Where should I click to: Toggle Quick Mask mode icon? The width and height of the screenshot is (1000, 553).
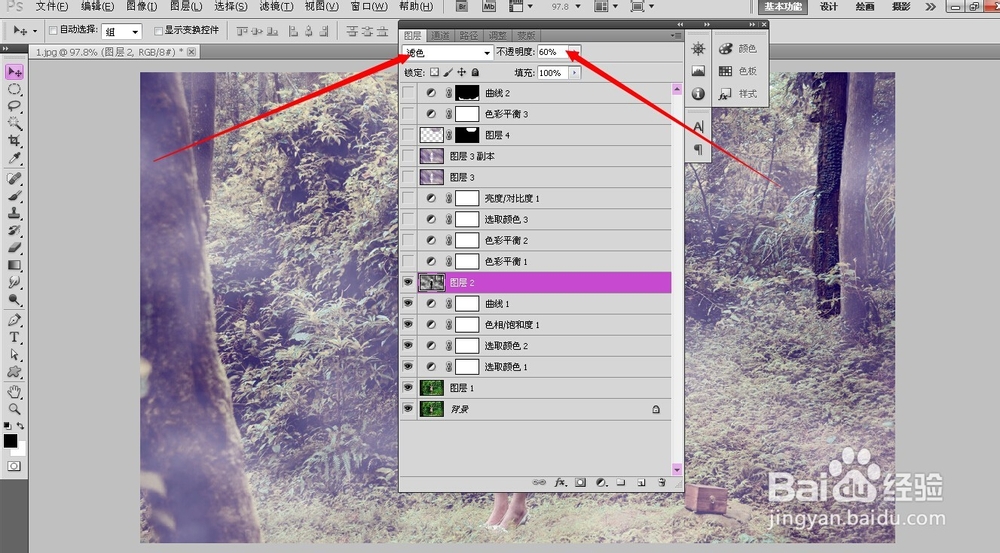[14, 466]
